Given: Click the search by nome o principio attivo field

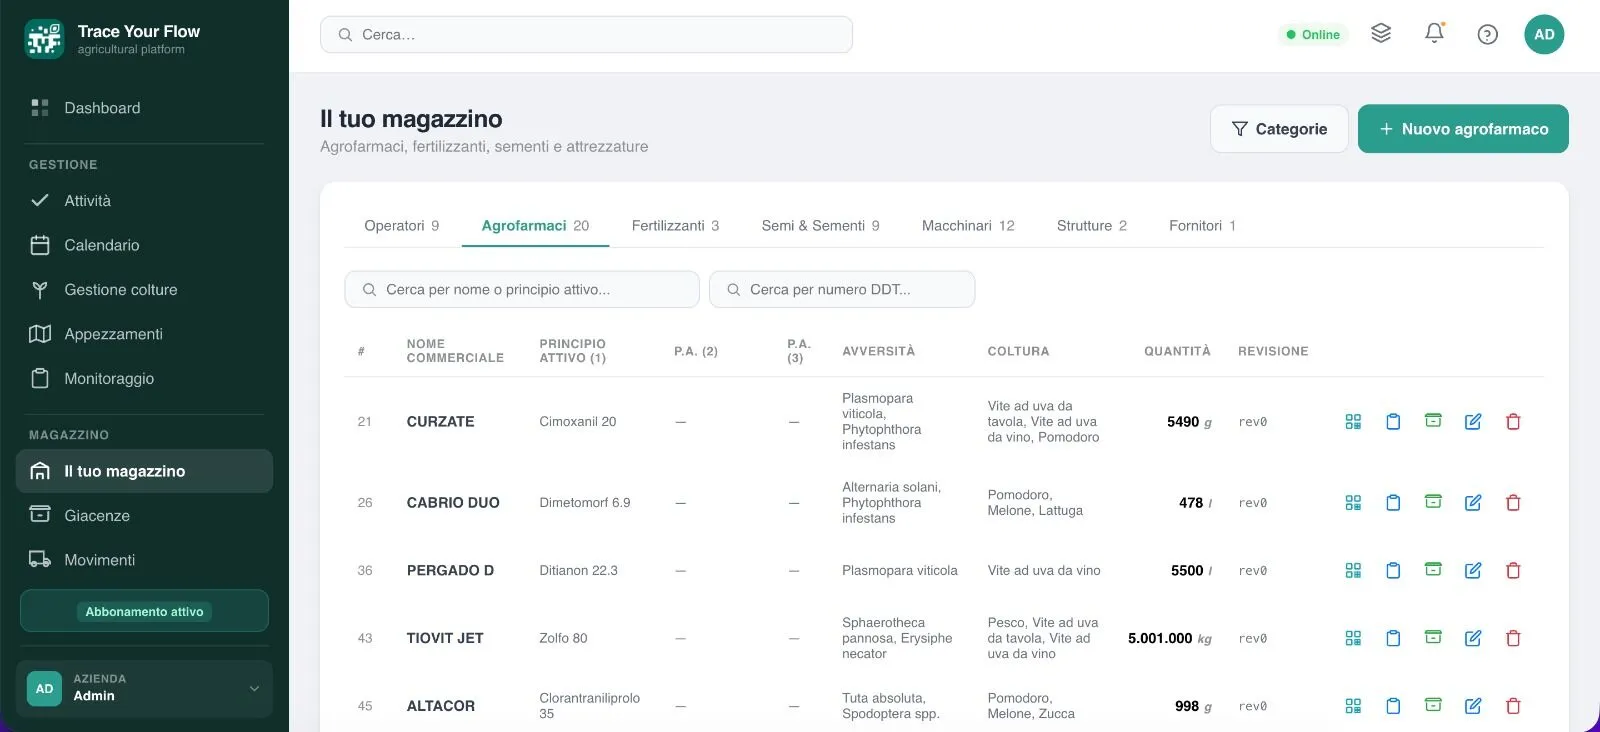Looking at the screenshot, I should (x=522, y=289).
